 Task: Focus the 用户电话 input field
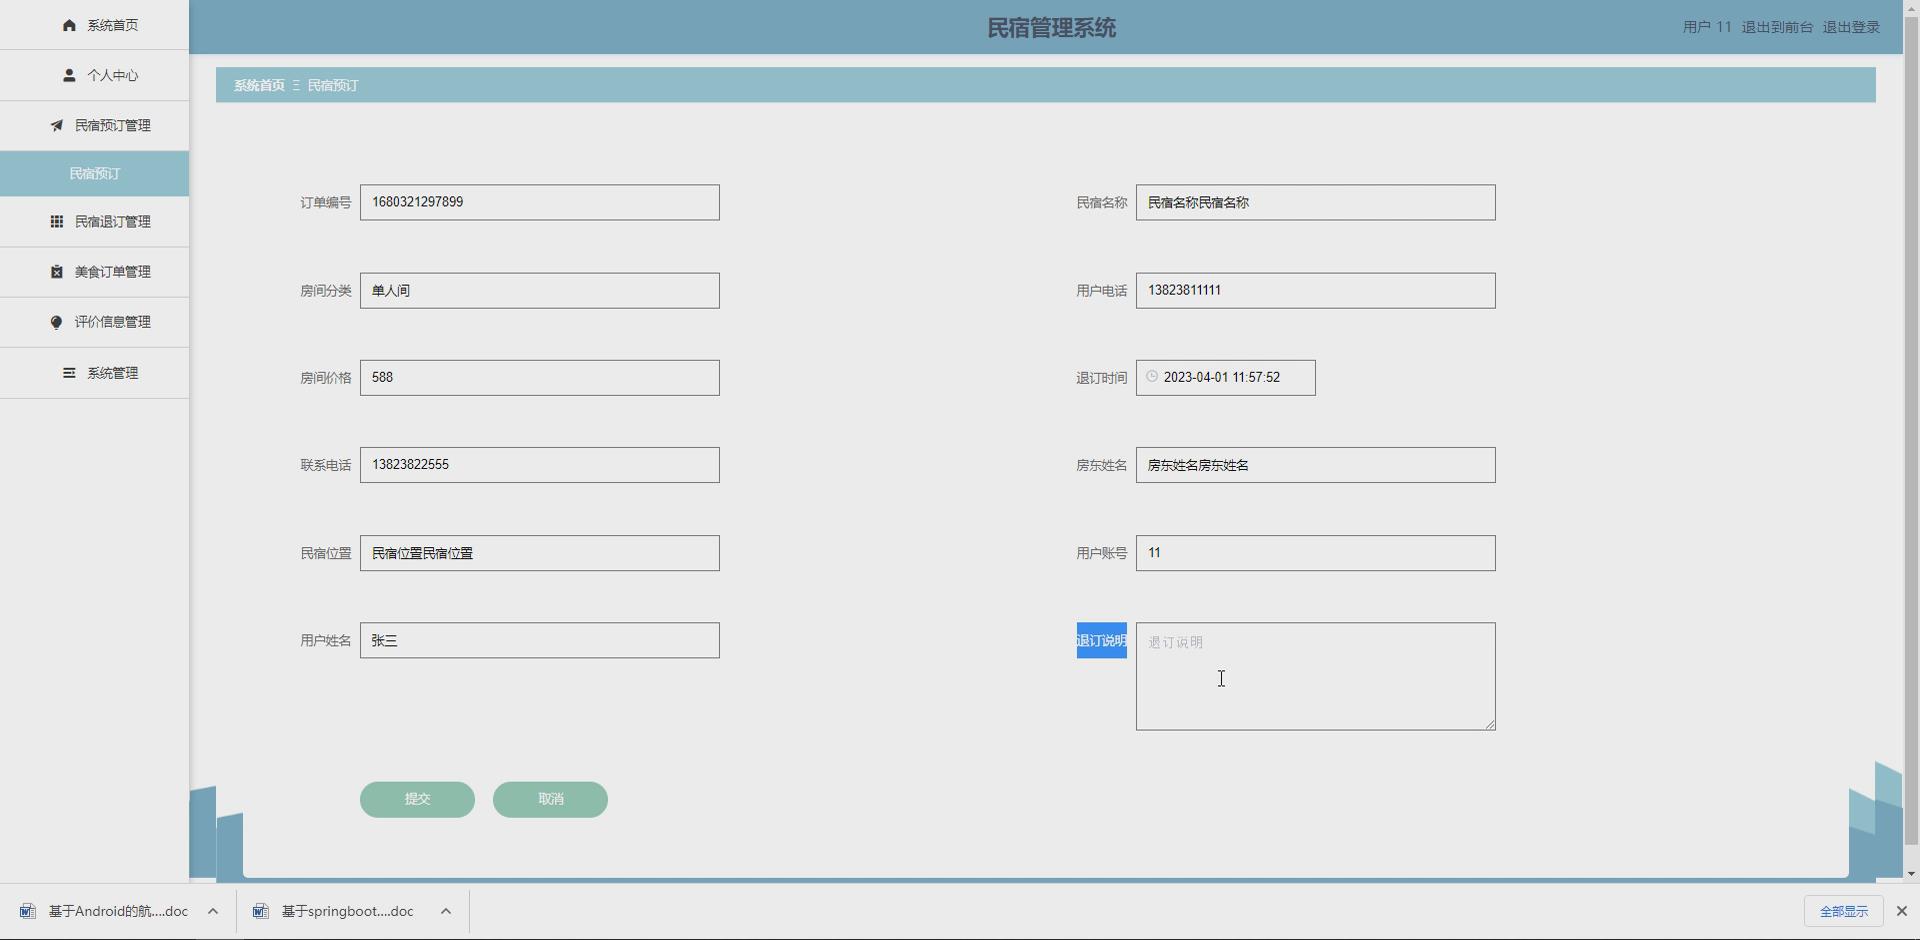coord(1315,290)
